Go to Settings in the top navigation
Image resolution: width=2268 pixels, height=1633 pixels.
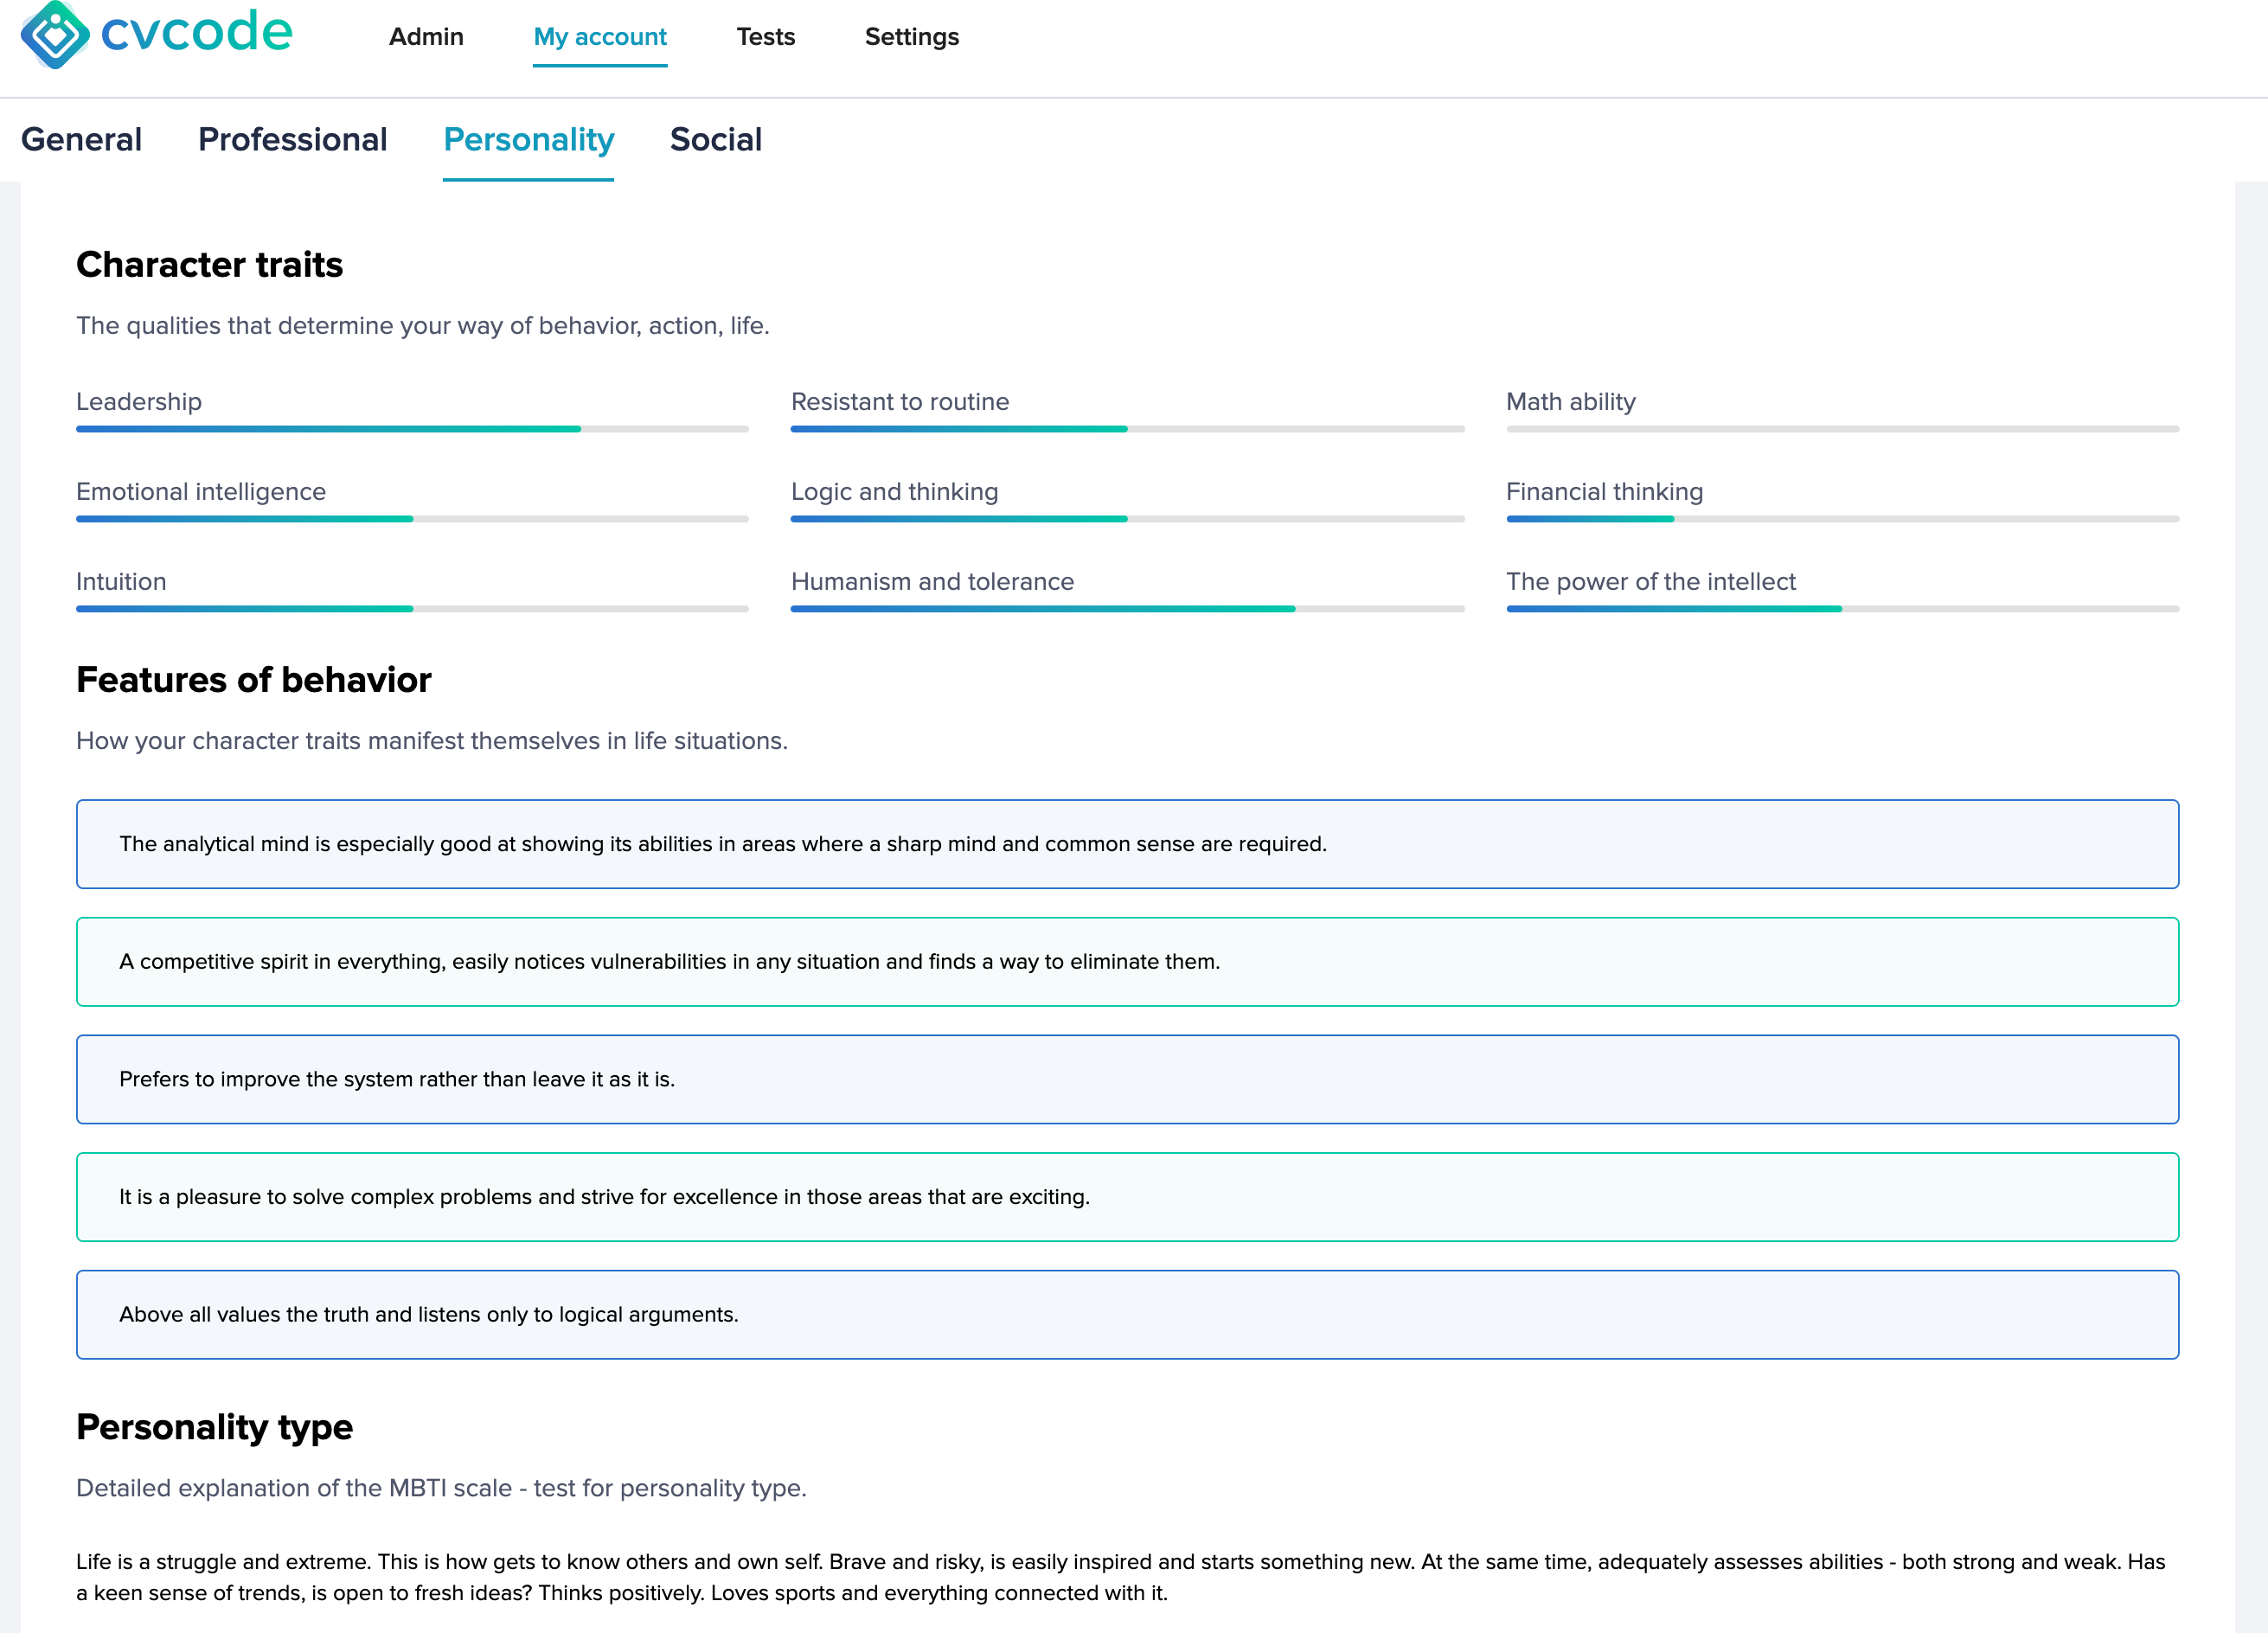pos(911,37)
